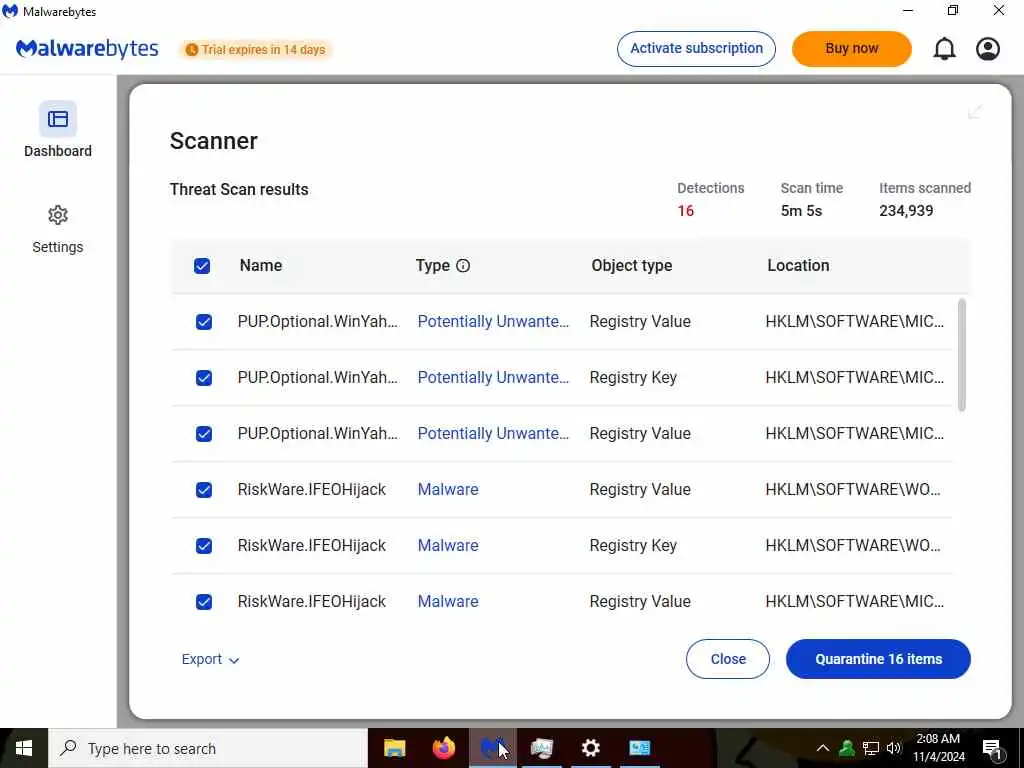The height and width of the screenshot is (768, 1024).
Task: Close the scan results
Action: [x=728, y=659]
